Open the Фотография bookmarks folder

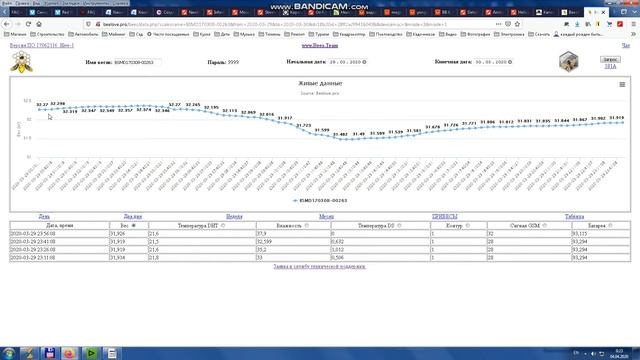tap(476, 35)
